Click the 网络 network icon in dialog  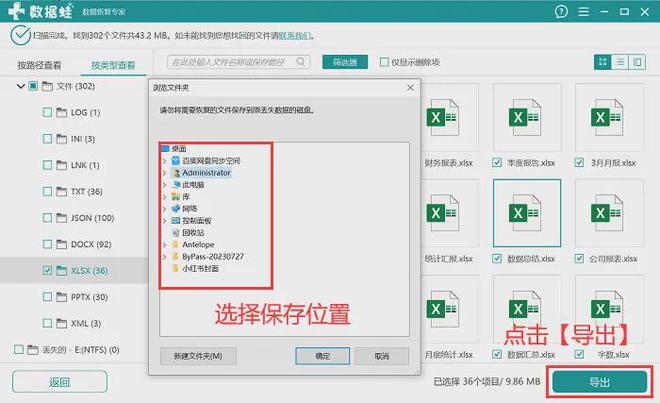tap(176, 208)
